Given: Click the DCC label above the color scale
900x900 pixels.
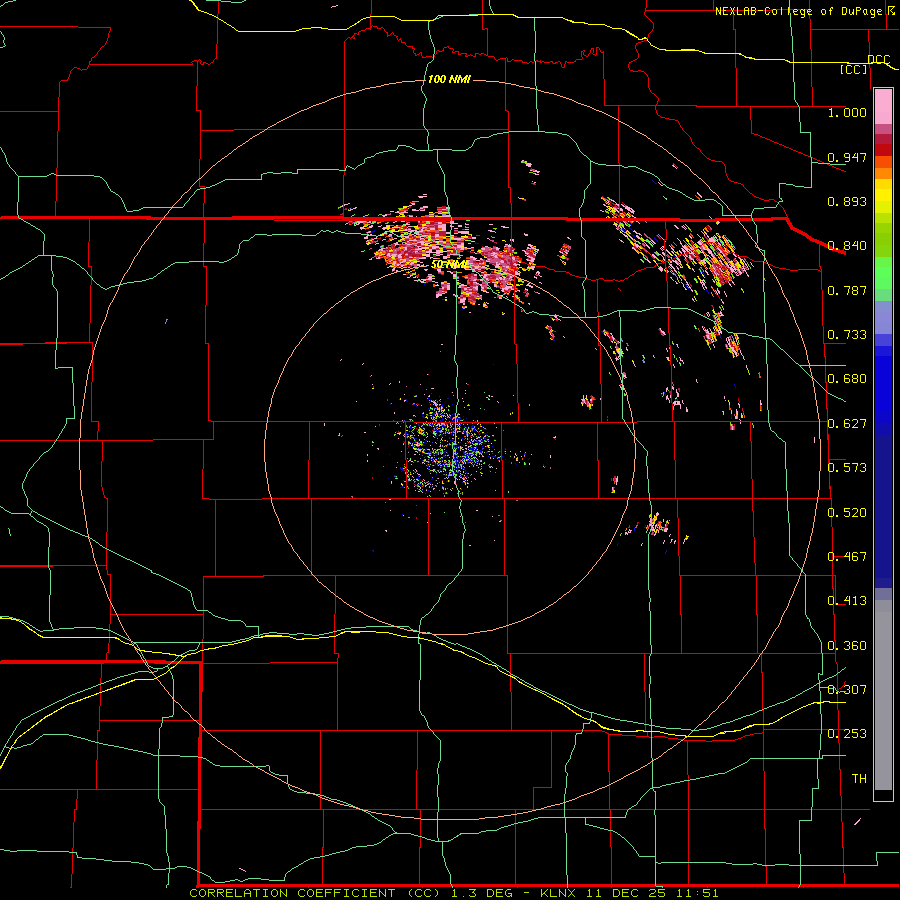Looking at the screenshot, I should pyautogui.click(x=879, y=59).
